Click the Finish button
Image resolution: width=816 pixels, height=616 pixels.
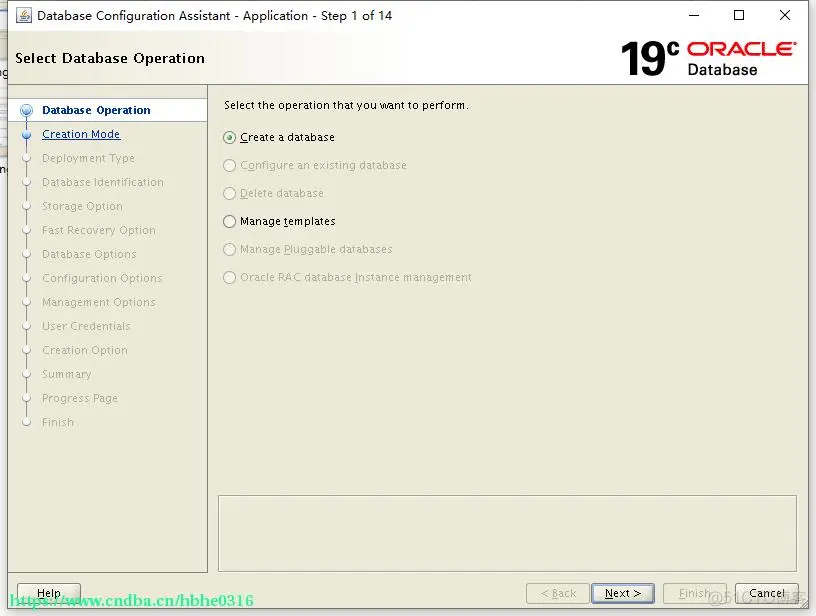pyautogui.click(x=694, y=593)
